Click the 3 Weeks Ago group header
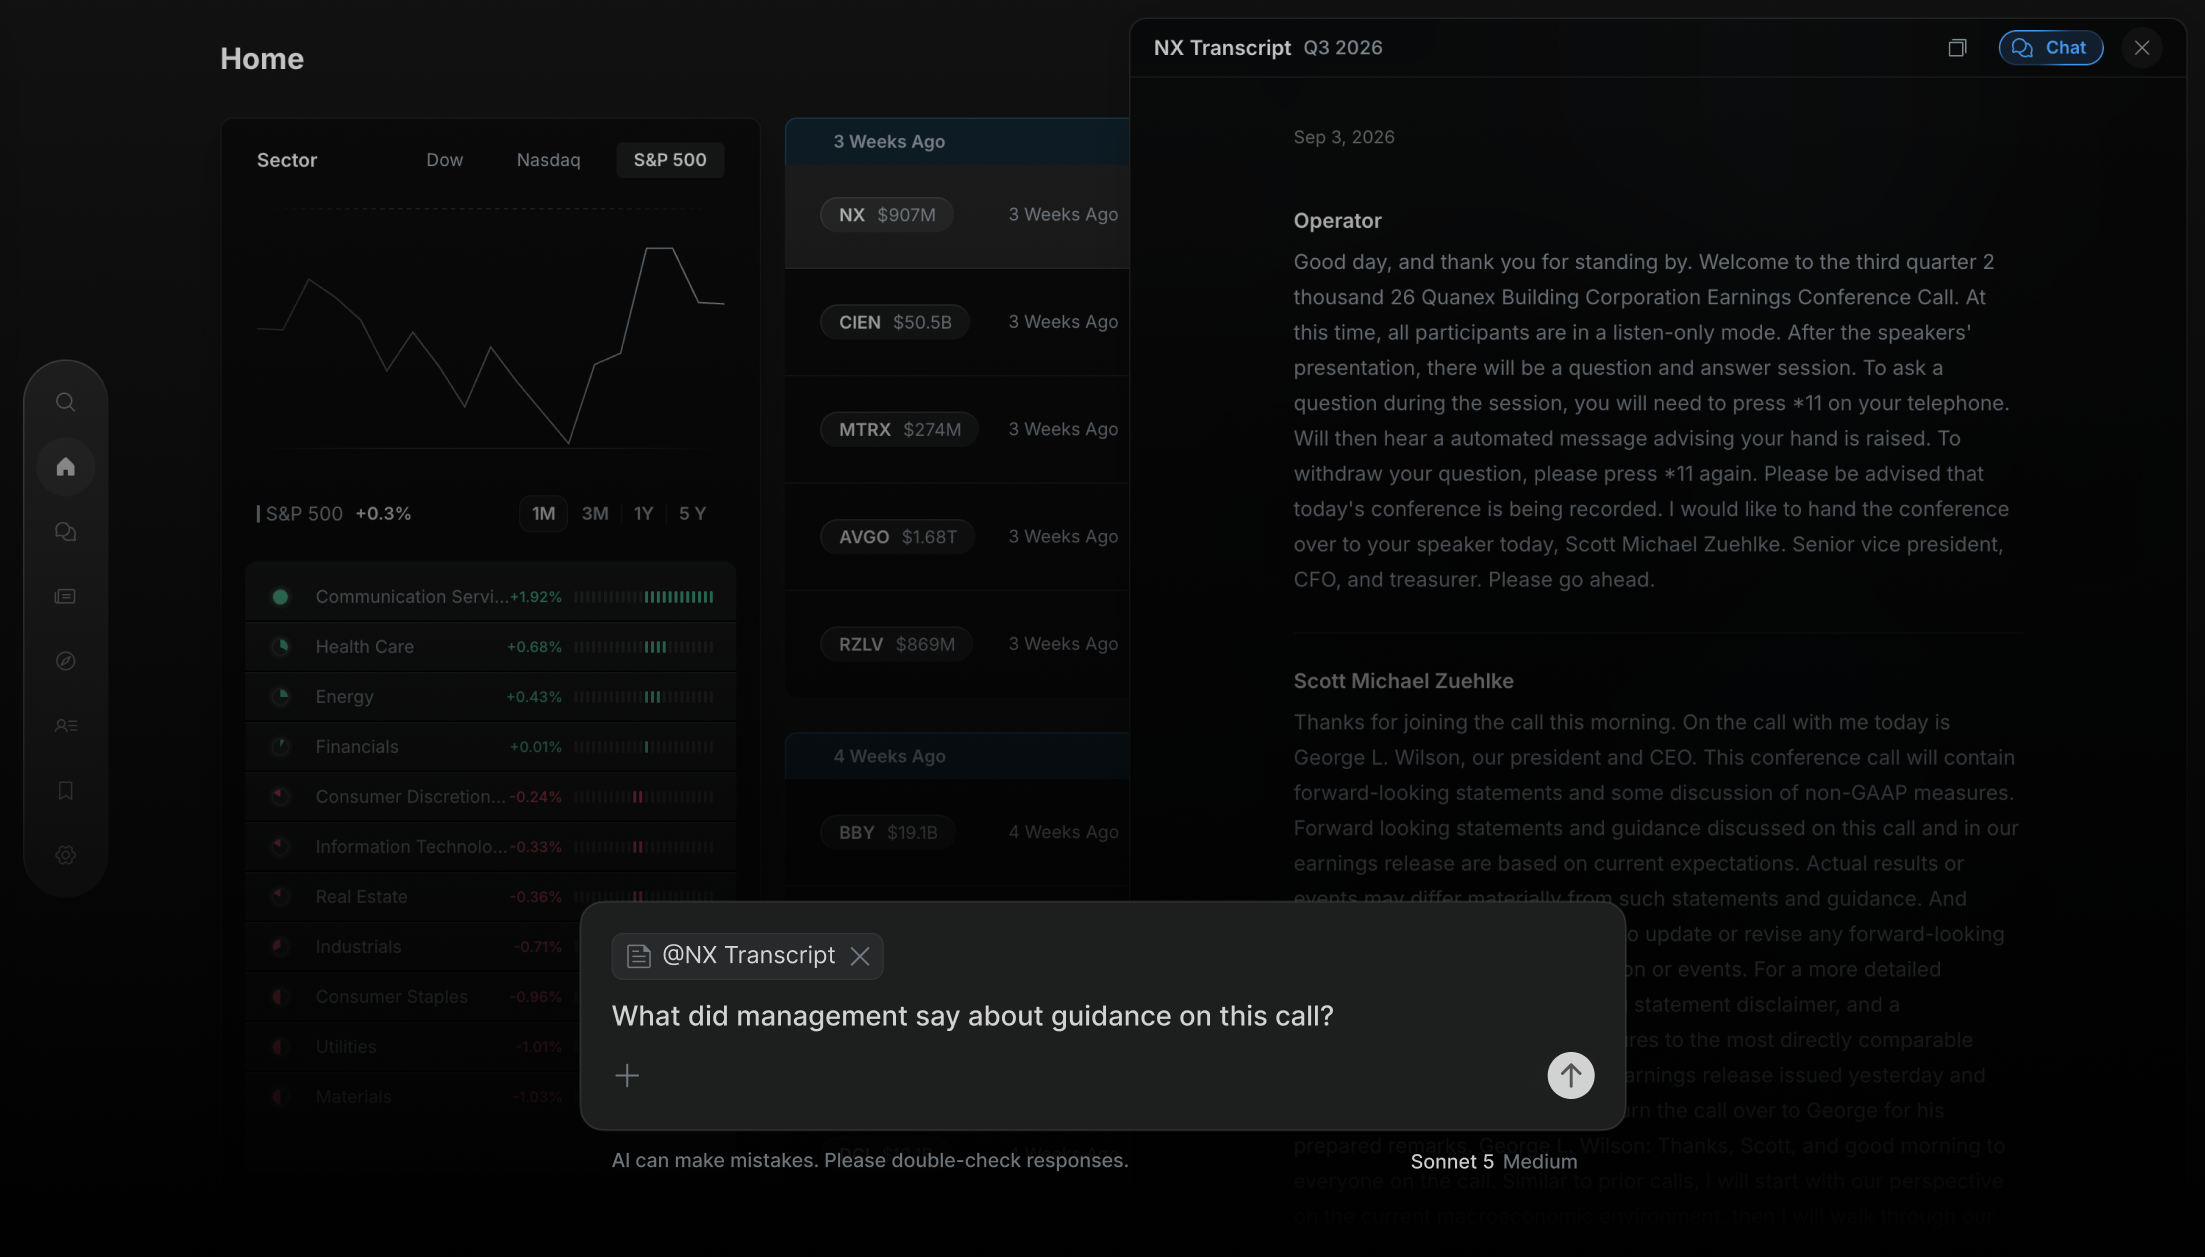The image size is (2205, 1257). pos(957,142)
